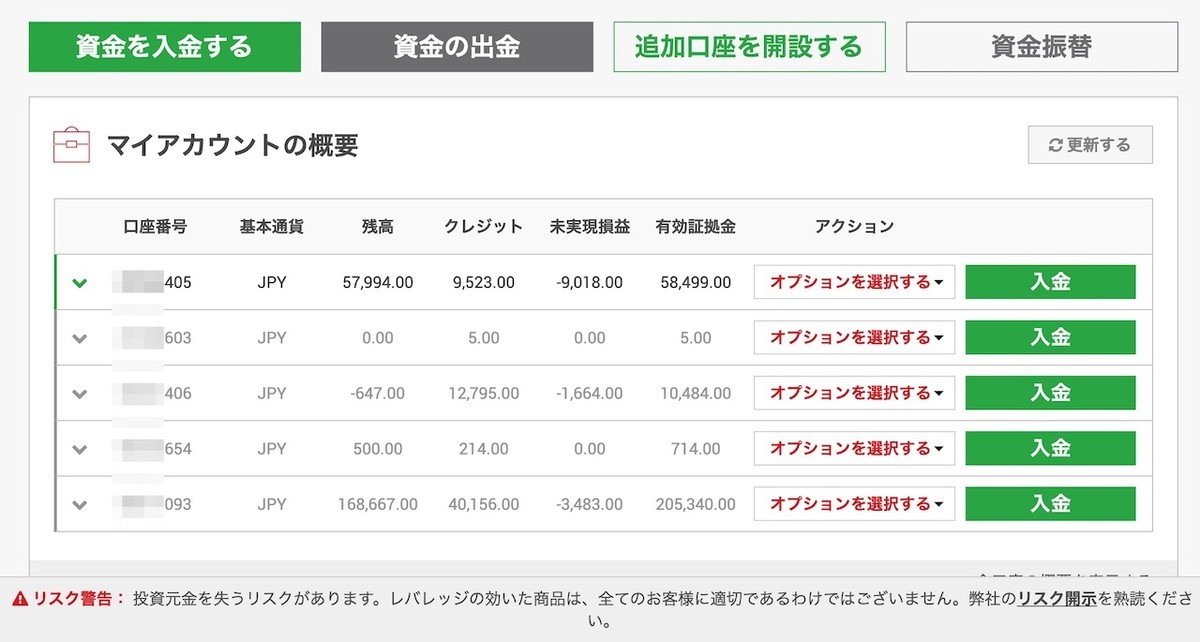Click 入金 button for account 405

[1050, 282]
